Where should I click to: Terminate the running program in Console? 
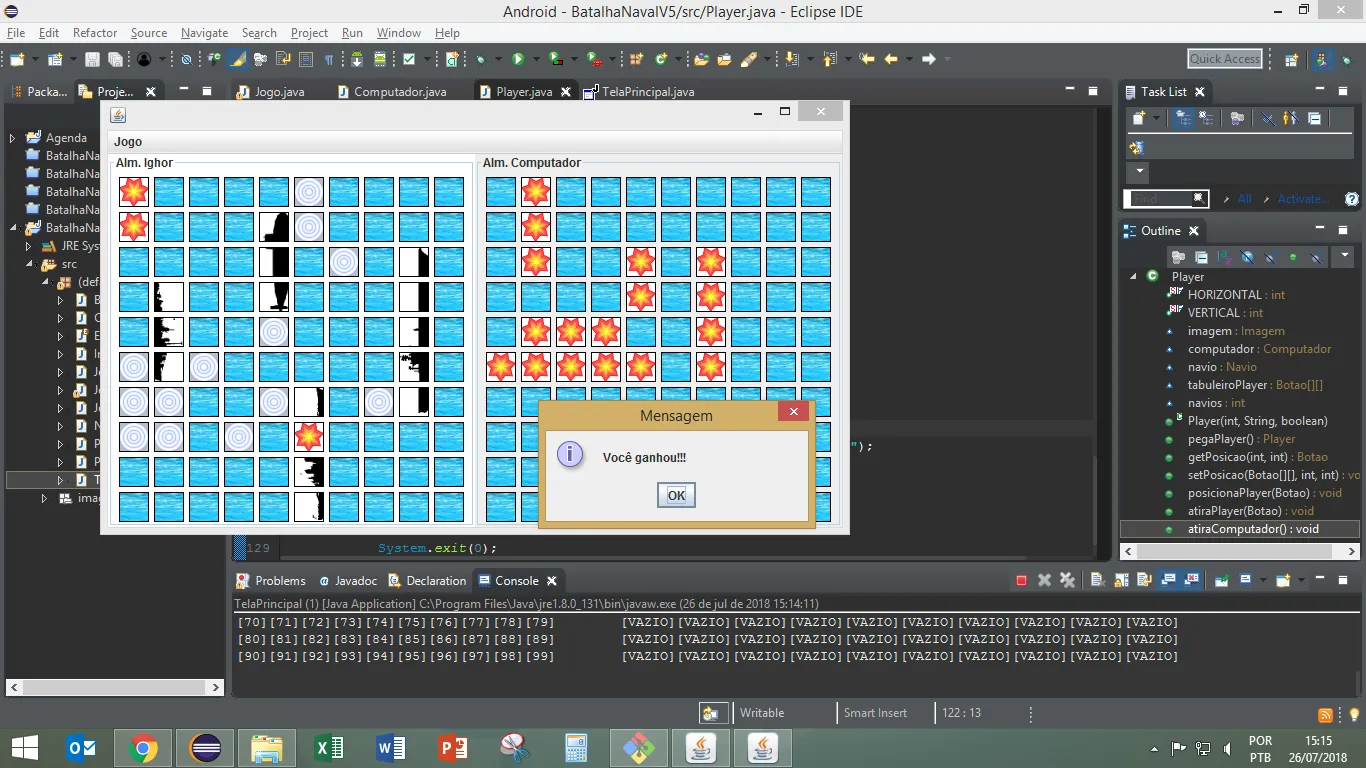[1021, 581]
